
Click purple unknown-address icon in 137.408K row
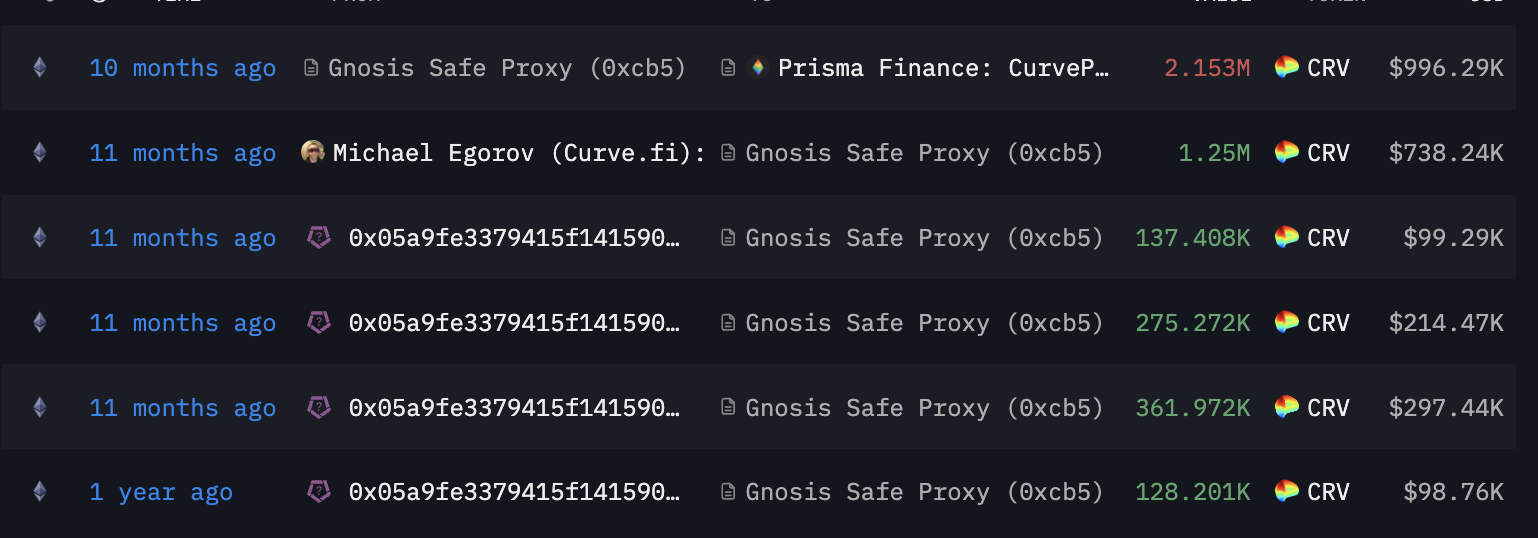[318, 238]
